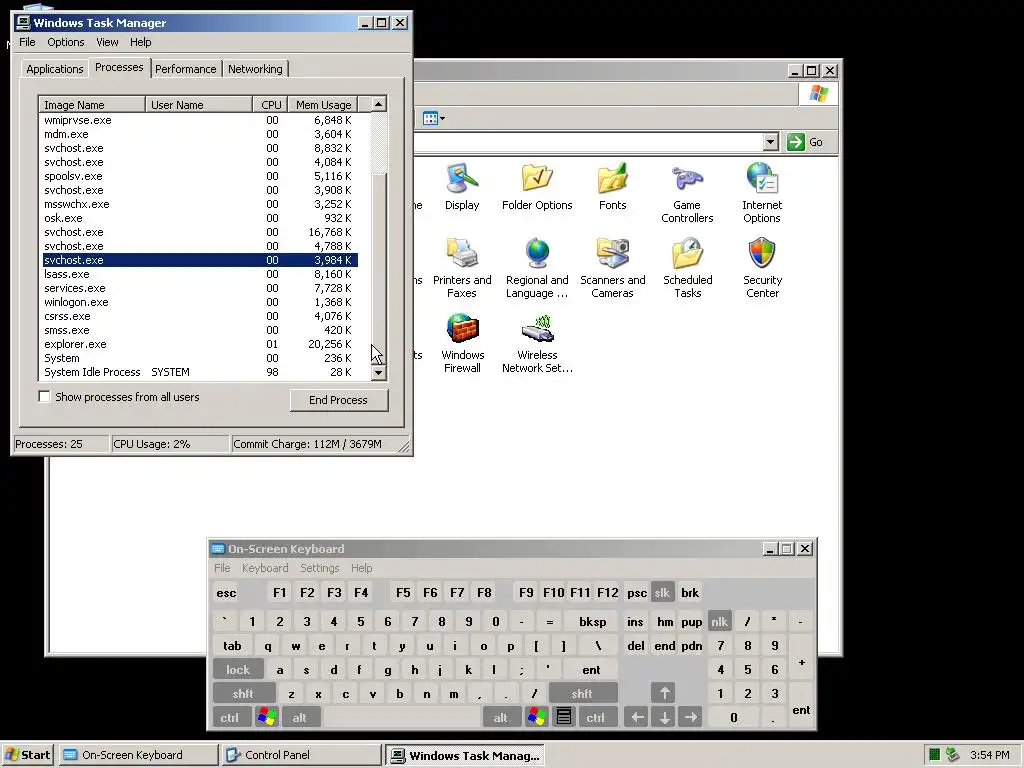Open Security Center icon
Image resolution: width=1024 pixels, height=768 pixels.
761,268
